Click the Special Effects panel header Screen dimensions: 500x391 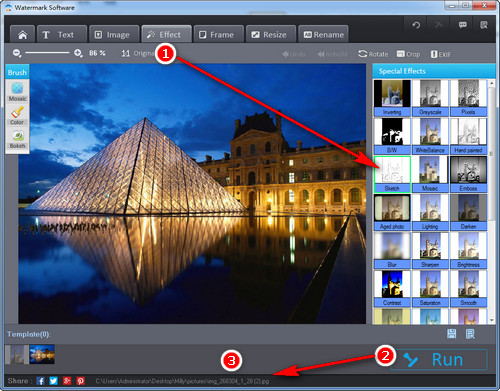point(434,71)
